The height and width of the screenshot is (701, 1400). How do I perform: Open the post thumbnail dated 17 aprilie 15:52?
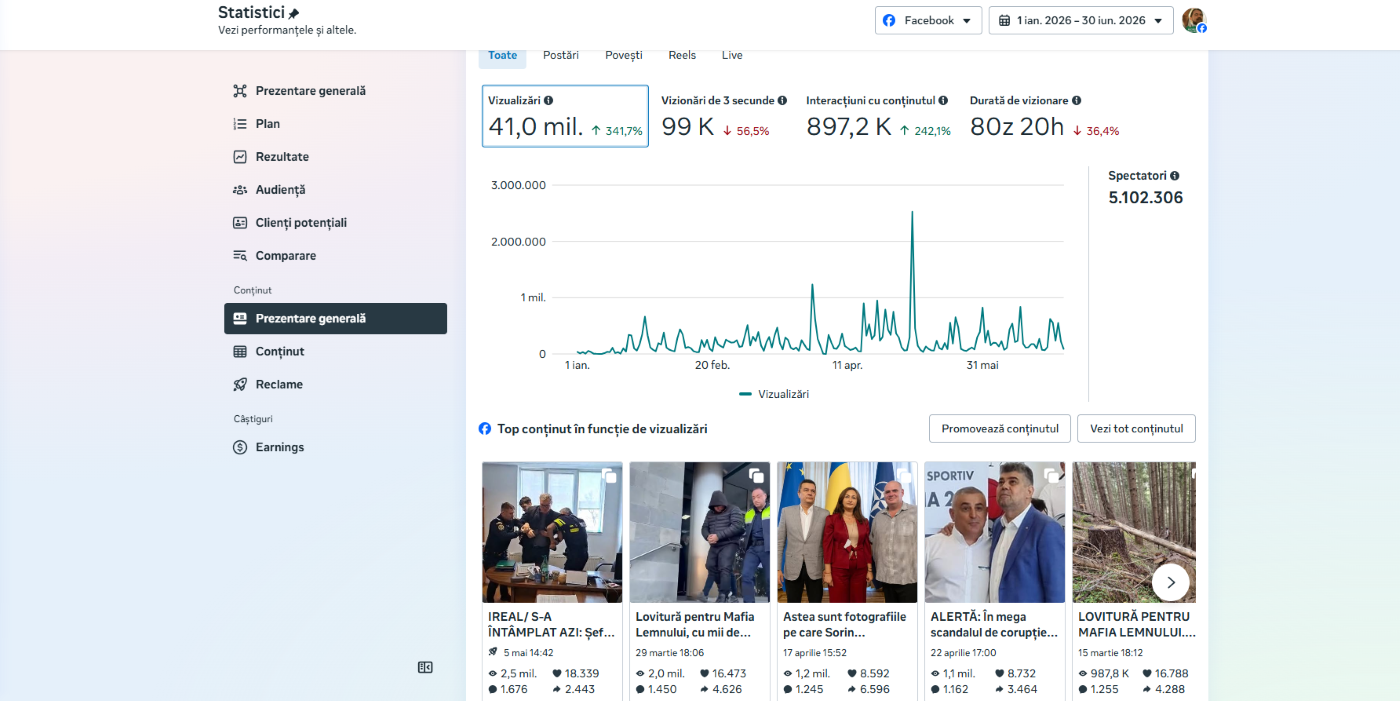(x=847, y=532)
